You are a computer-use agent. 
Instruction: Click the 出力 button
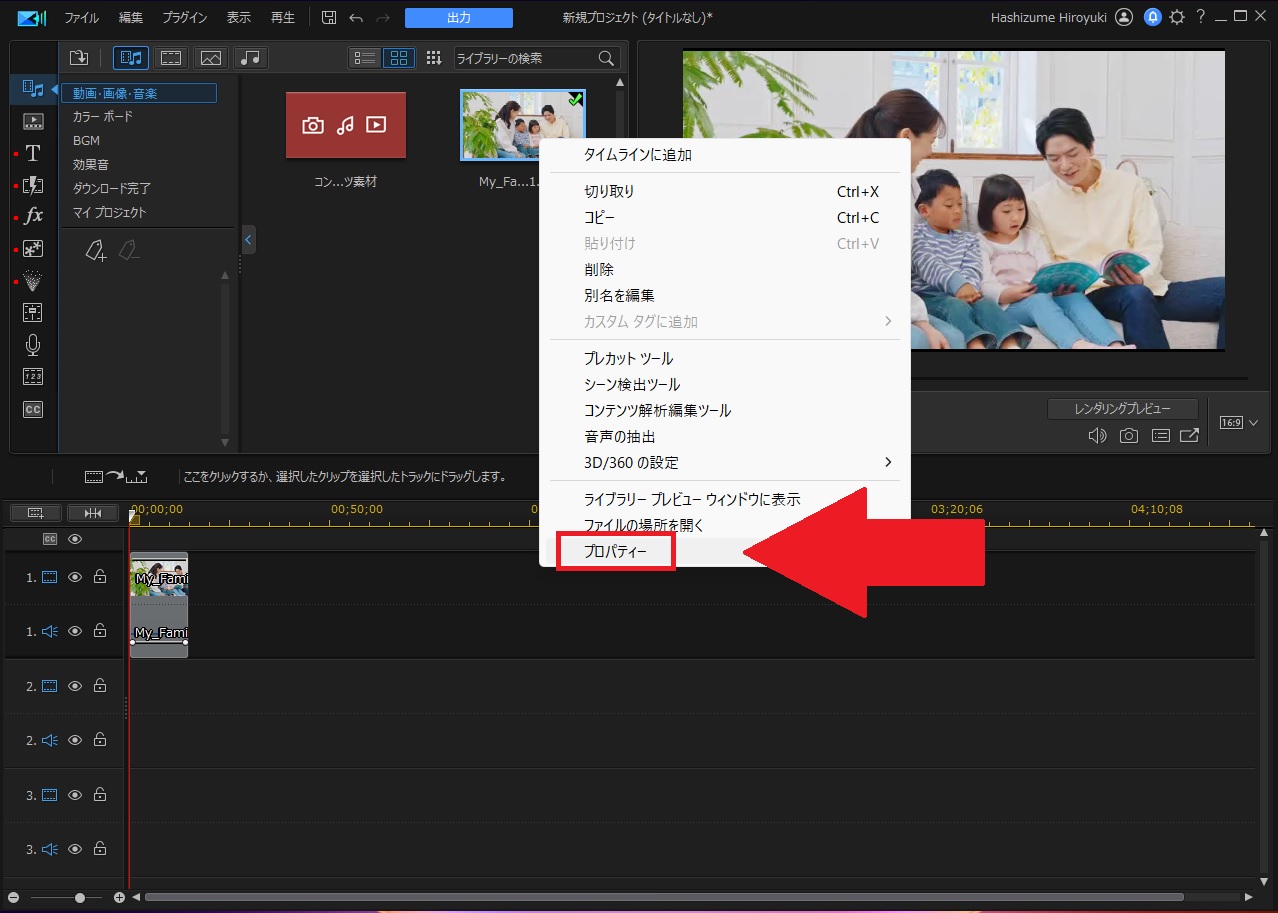click(459, 18)
